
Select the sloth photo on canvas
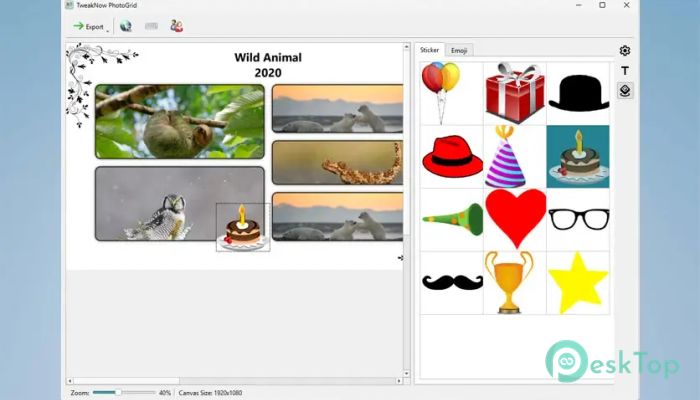(179, 121)
